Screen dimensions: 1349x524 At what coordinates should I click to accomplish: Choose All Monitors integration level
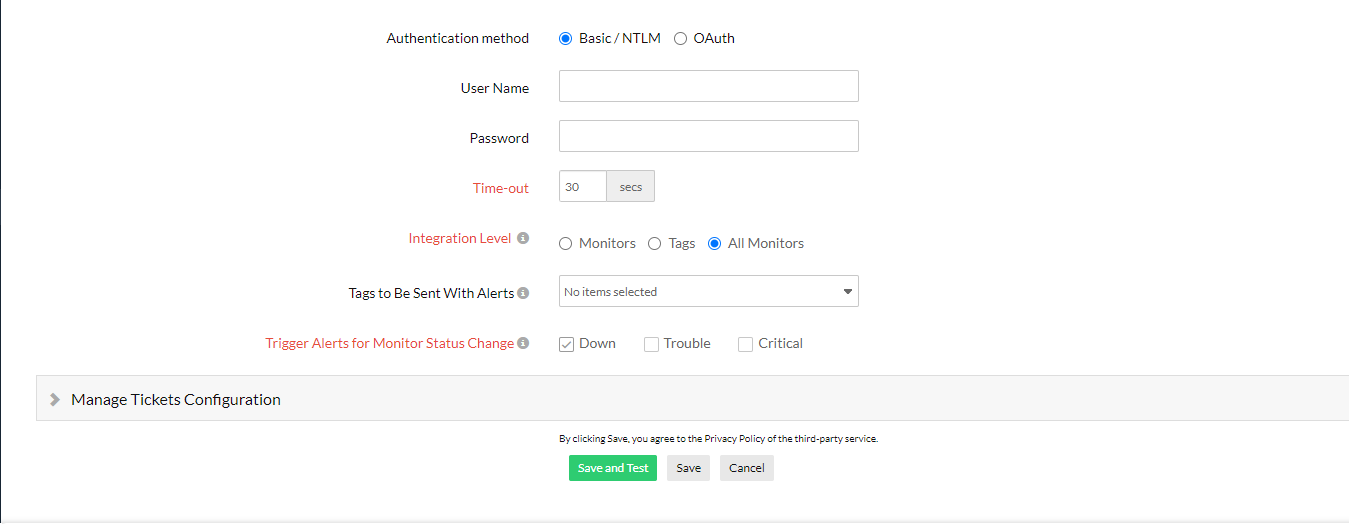(x=714, y=244)
